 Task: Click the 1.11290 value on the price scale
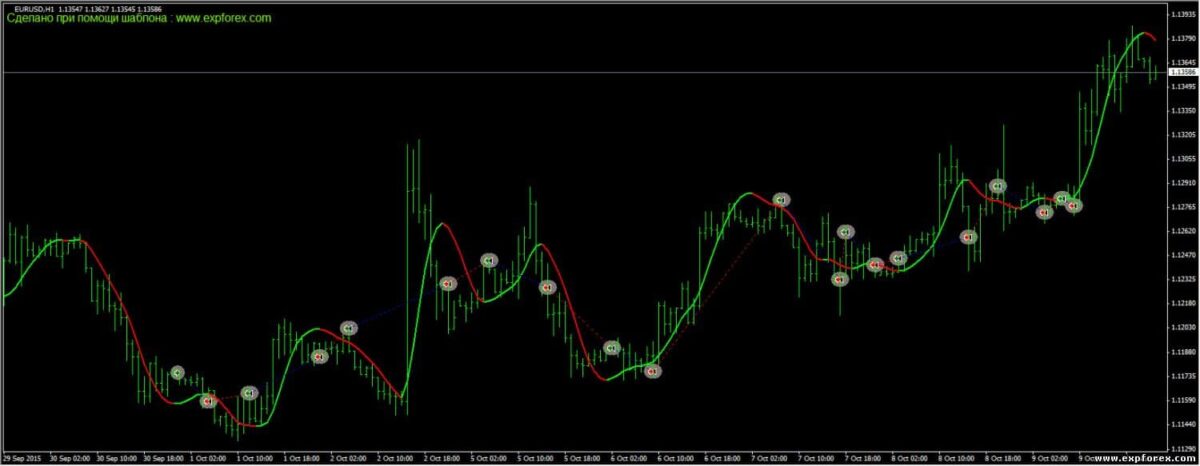(x=1183, y=447)
